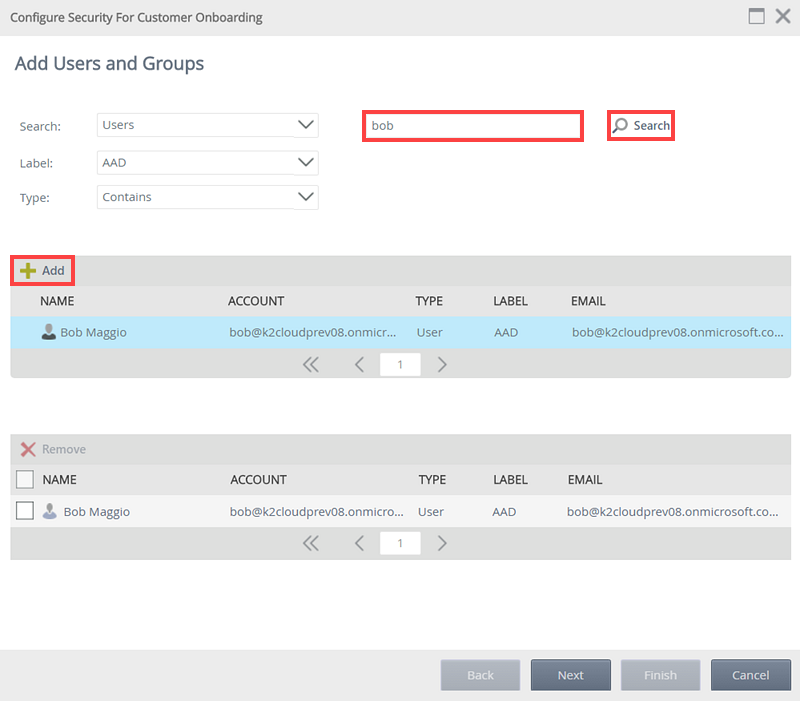Click the red X Remove icon
This screenshot has width=800, height=701.
coord(28,450)
